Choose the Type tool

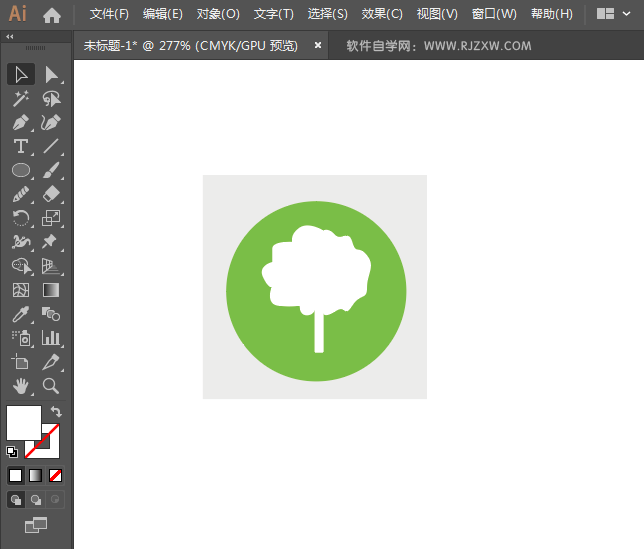coord(20,146)
